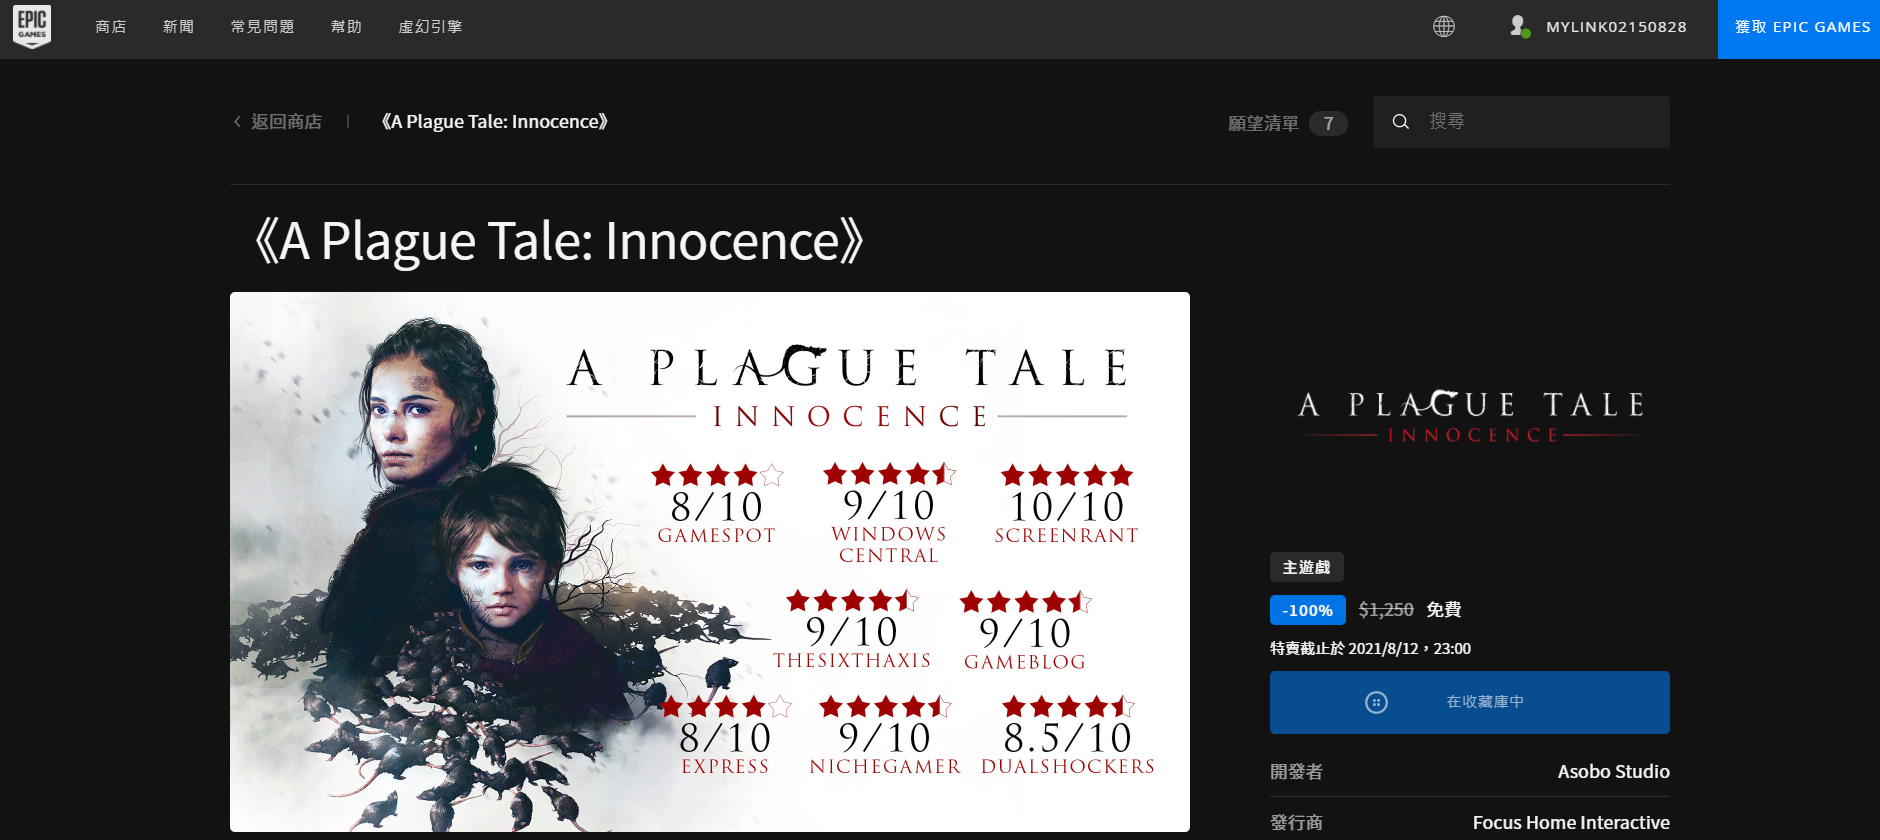
Task: Click the A Plague Tale logo on right
Action: [x=1470, y=417]
